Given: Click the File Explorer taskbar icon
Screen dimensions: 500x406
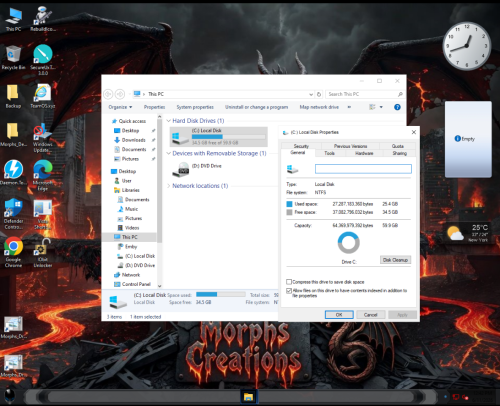Looking at the screenshot, I should click(249, 397).
